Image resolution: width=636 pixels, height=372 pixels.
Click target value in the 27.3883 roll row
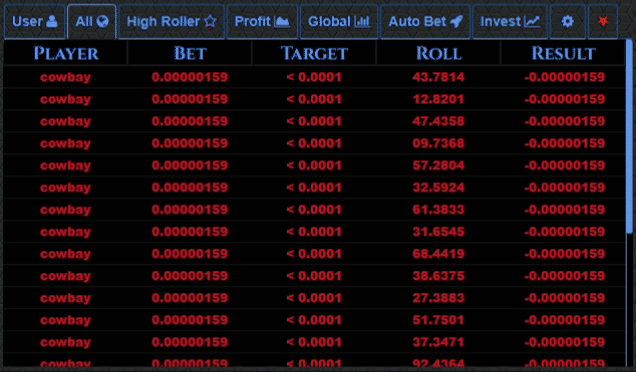(314, 298)
